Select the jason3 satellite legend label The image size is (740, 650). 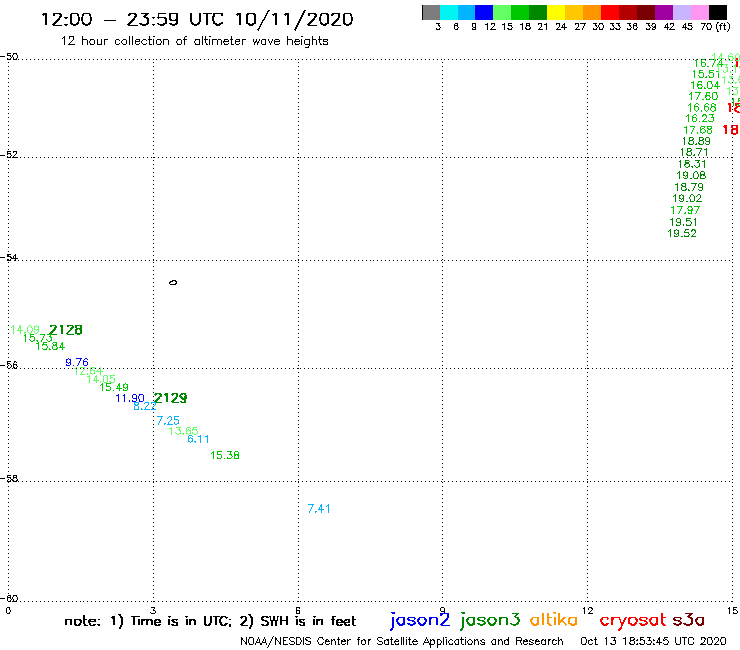click(490, 620)
